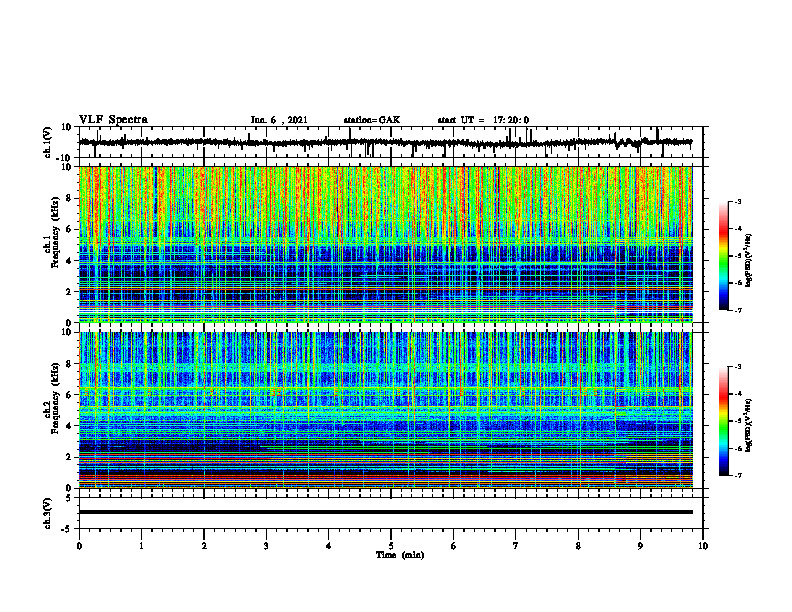792x612 pixels.
Task: Click inside the ch.1 spectrogram panel
Action: 386,244
